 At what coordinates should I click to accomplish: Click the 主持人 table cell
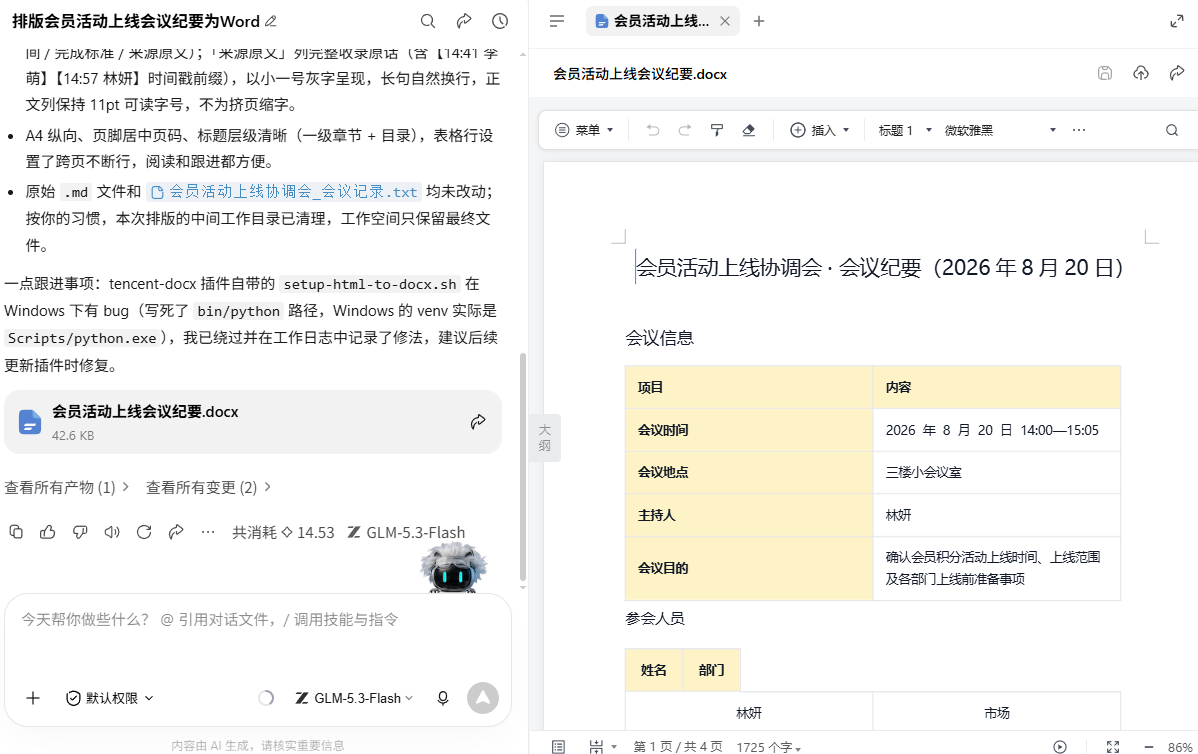(x=749, y=515)
